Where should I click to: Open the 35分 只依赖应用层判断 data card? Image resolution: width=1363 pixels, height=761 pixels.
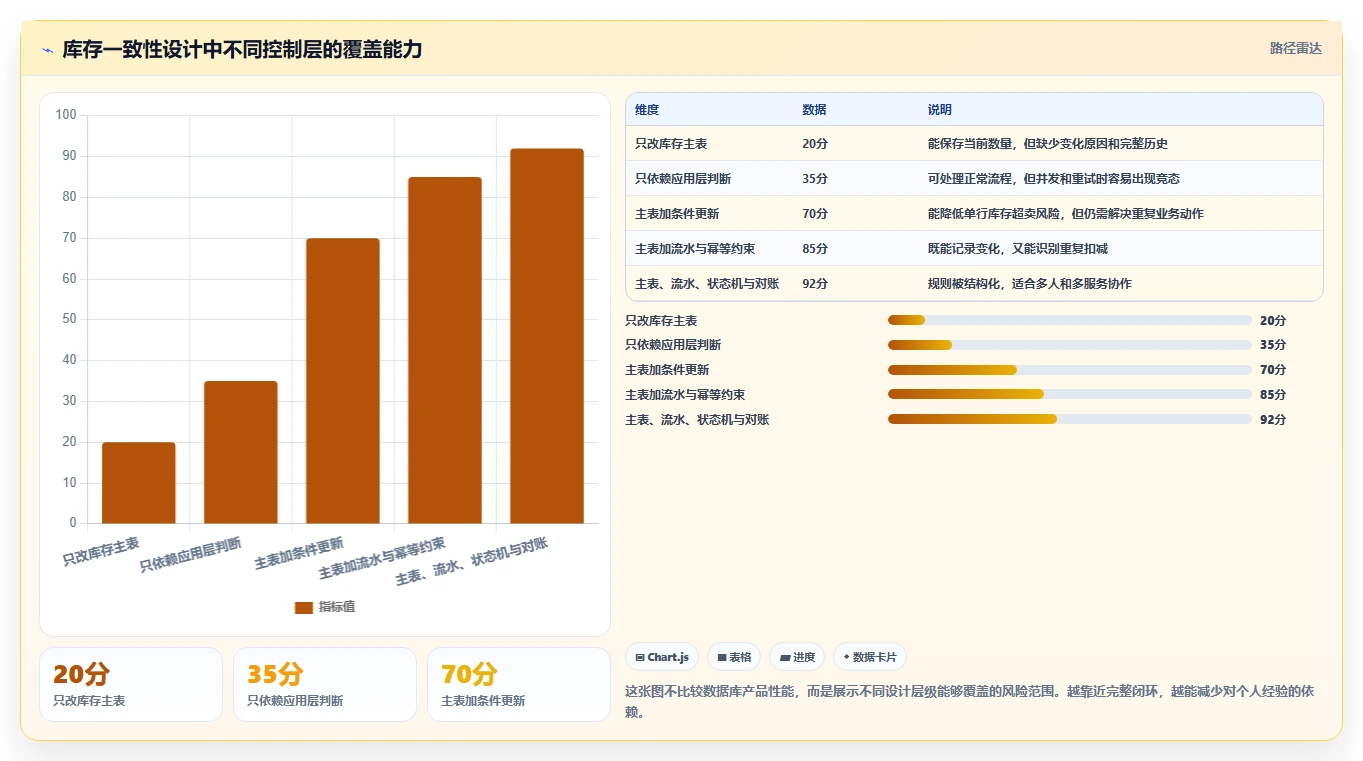(325, 684)
